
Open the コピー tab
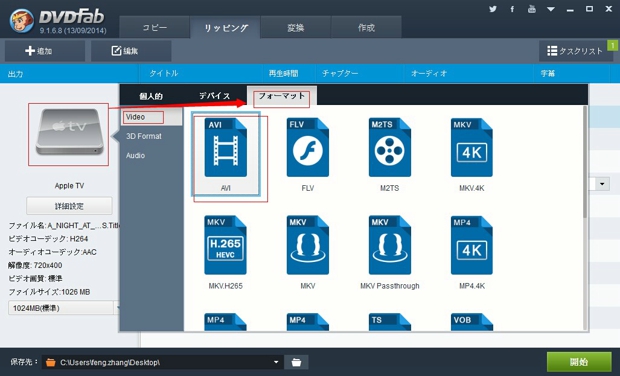coord(155,28)
